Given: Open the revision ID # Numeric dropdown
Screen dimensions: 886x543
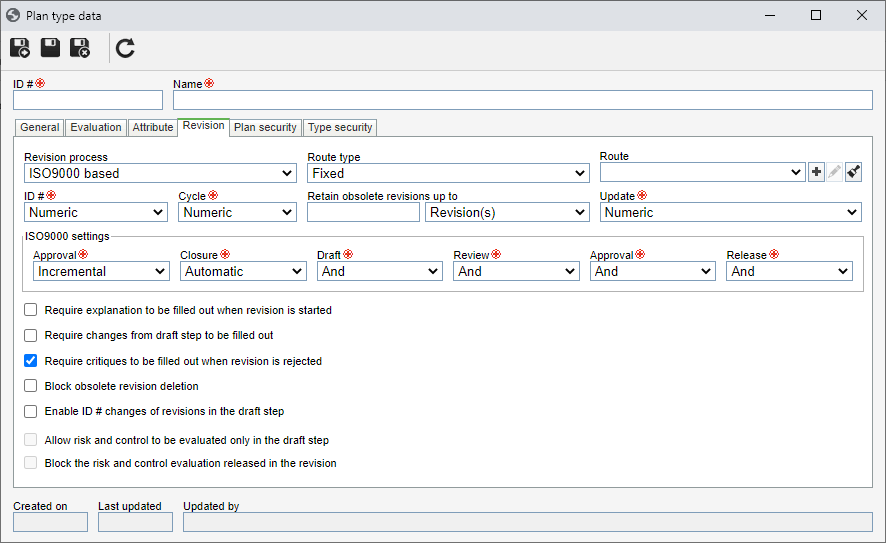Looking at the screenshot, I should (x=95, y=212).
